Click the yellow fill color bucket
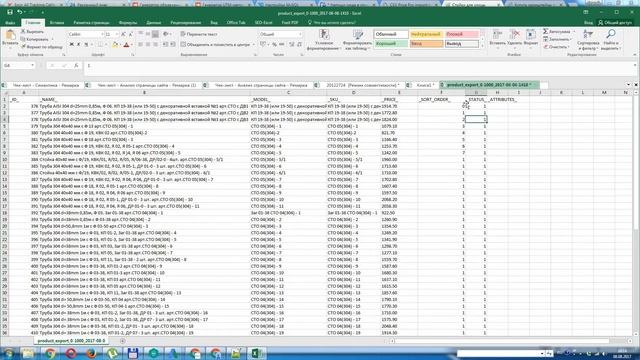This screenshot has height=360, width=640. click(x=115, y=44)
